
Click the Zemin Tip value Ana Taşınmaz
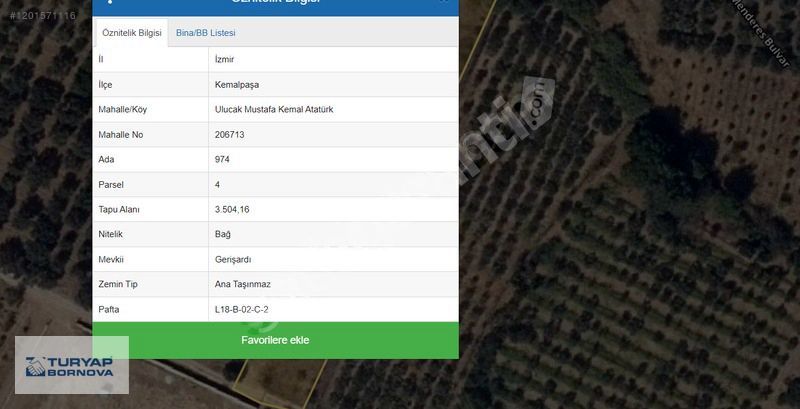[243, 285]
